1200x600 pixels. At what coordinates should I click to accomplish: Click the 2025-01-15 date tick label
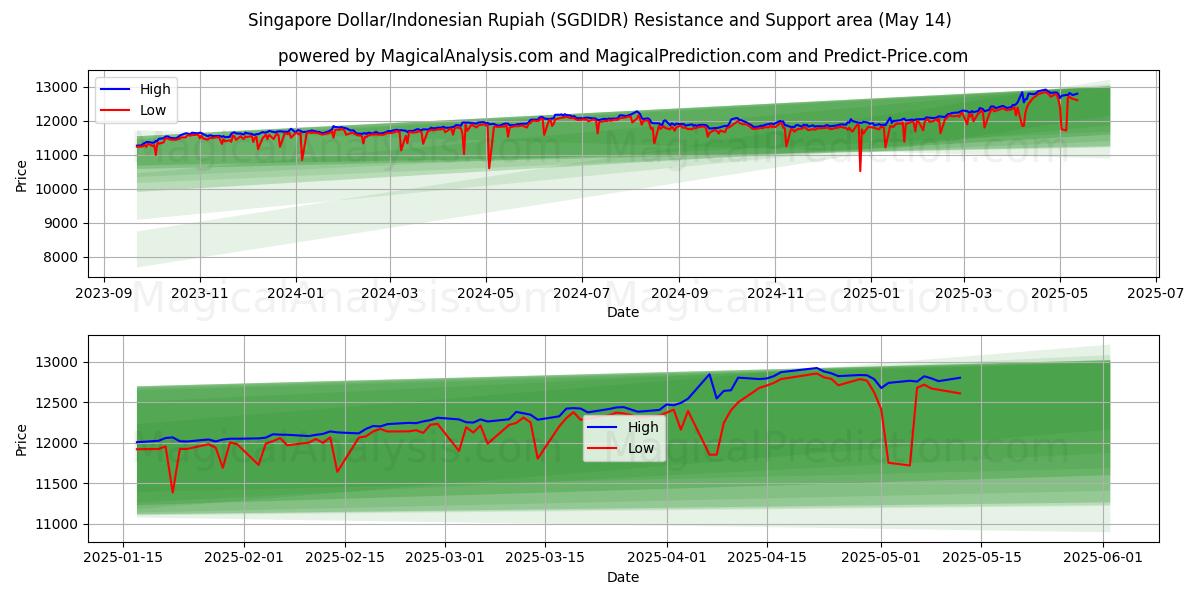click(x=123, y=559)
